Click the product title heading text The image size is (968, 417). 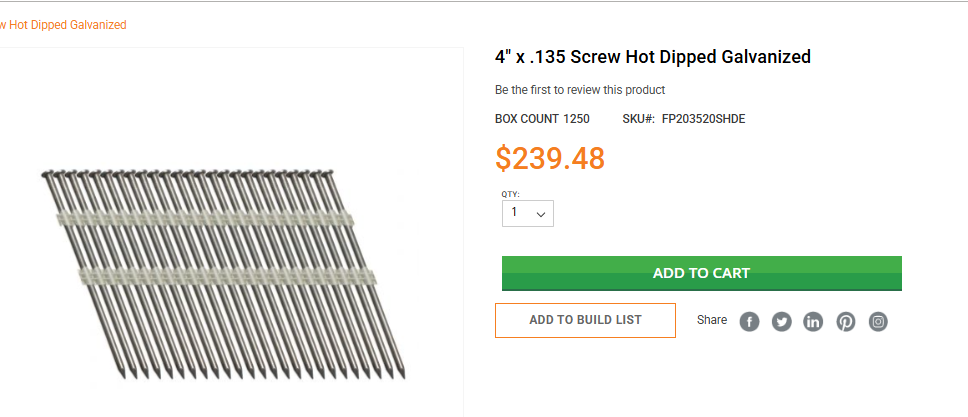click(652, 57)
